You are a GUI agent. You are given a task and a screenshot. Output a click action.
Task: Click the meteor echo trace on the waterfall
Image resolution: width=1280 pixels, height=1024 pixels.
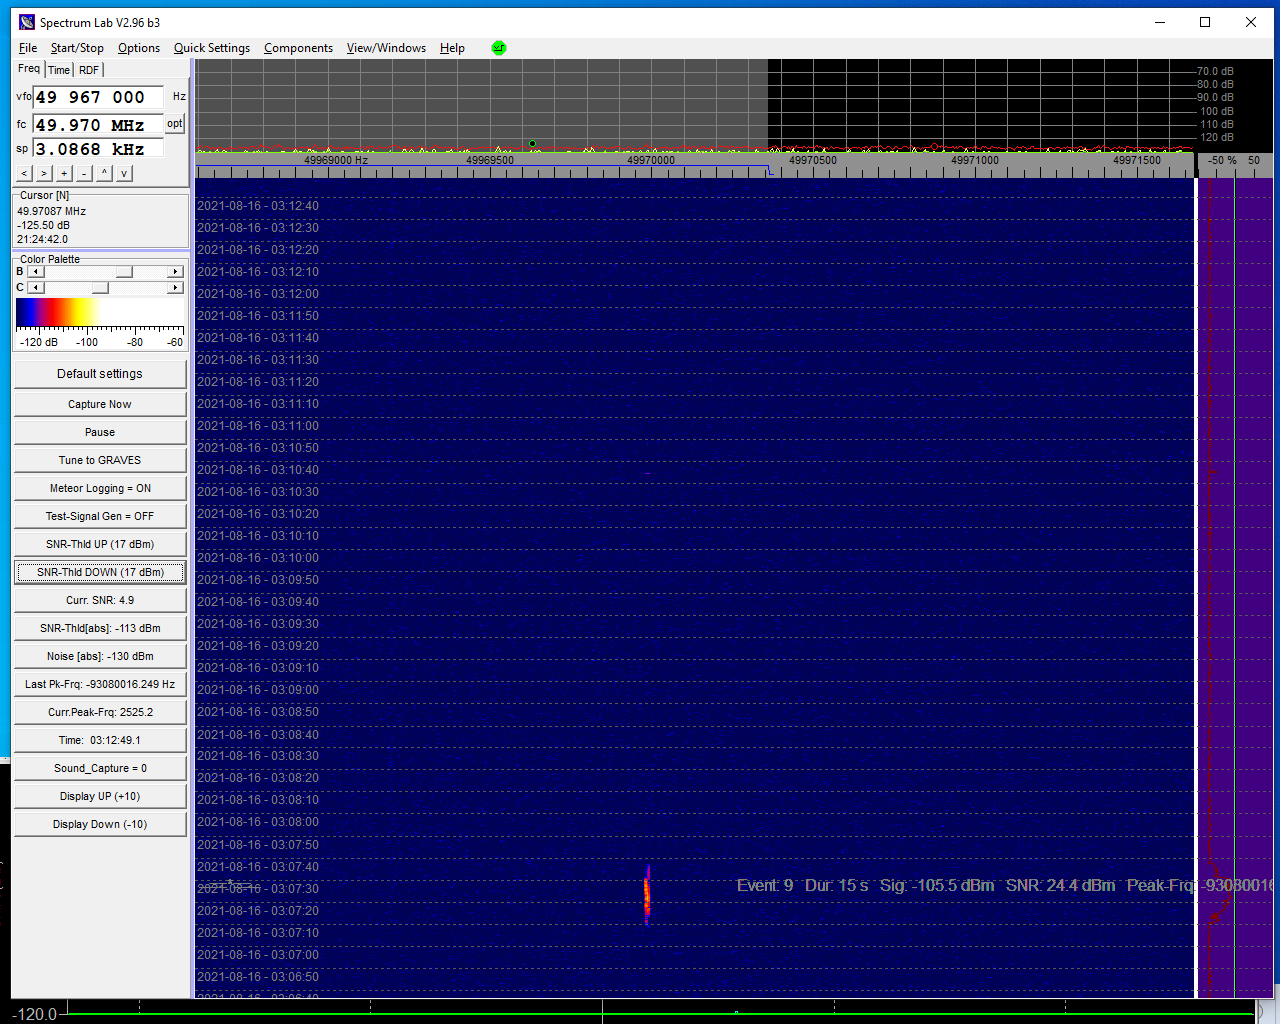[x=647, y=895]
